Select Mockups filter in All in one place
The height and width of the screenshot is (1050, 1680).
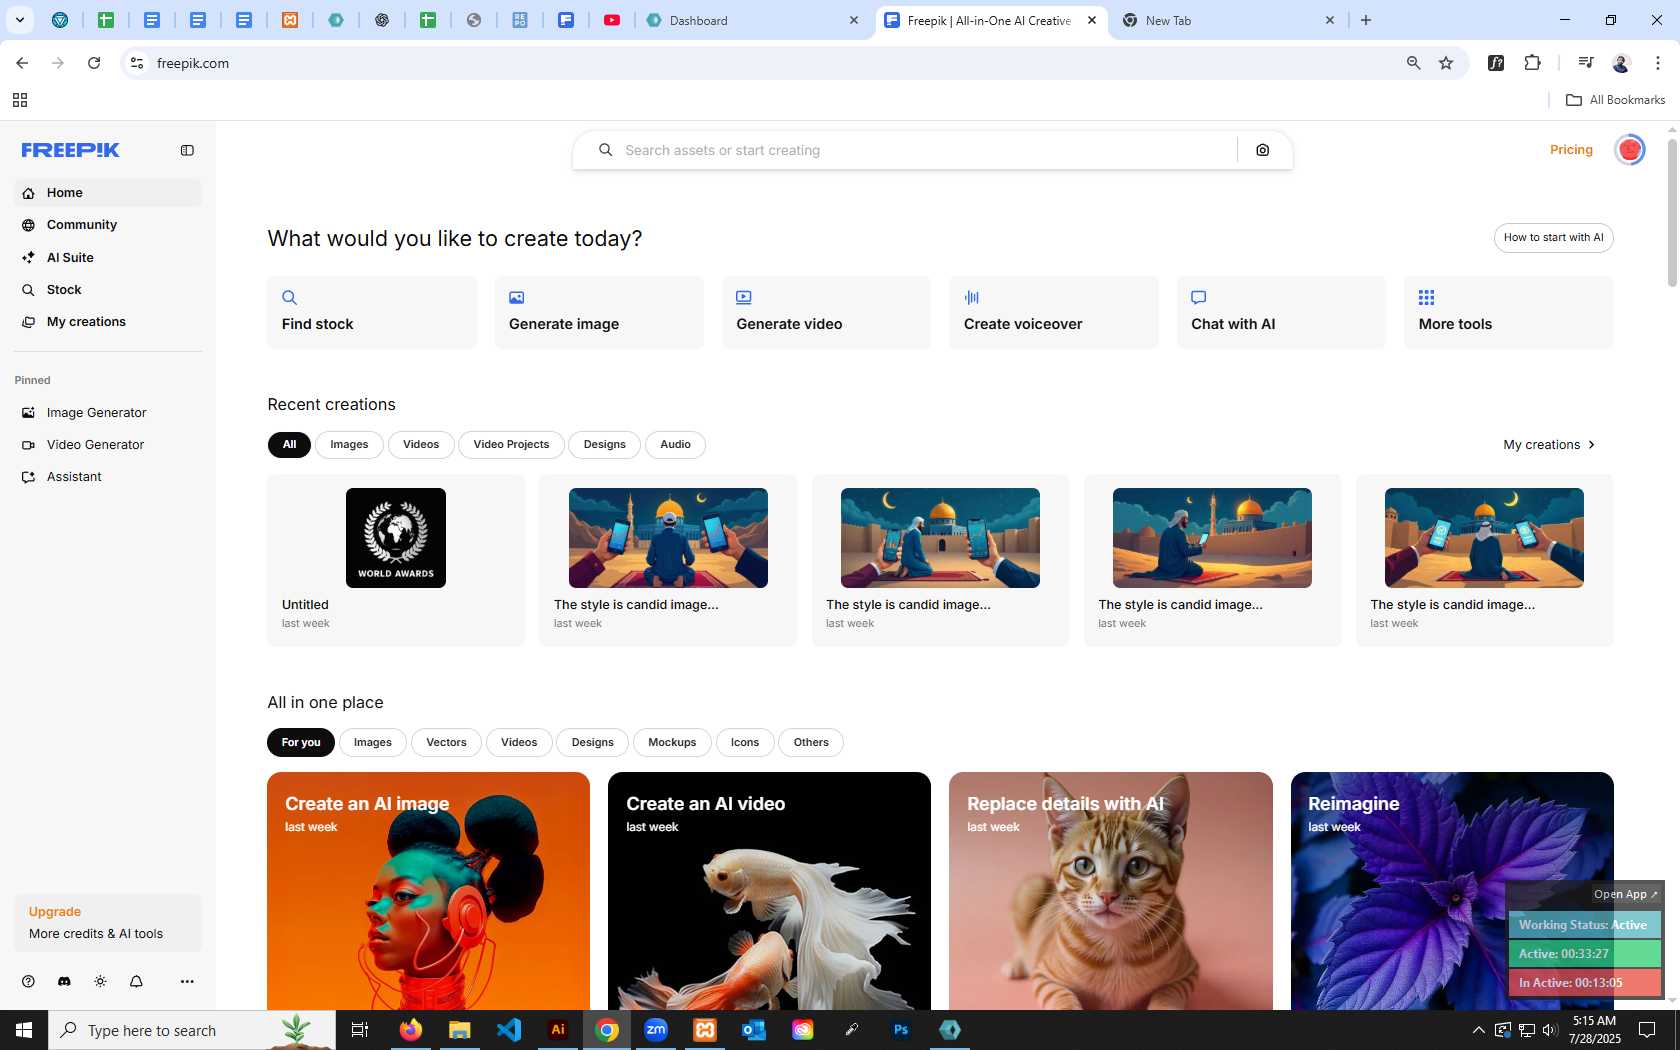[x=672, y=742]
